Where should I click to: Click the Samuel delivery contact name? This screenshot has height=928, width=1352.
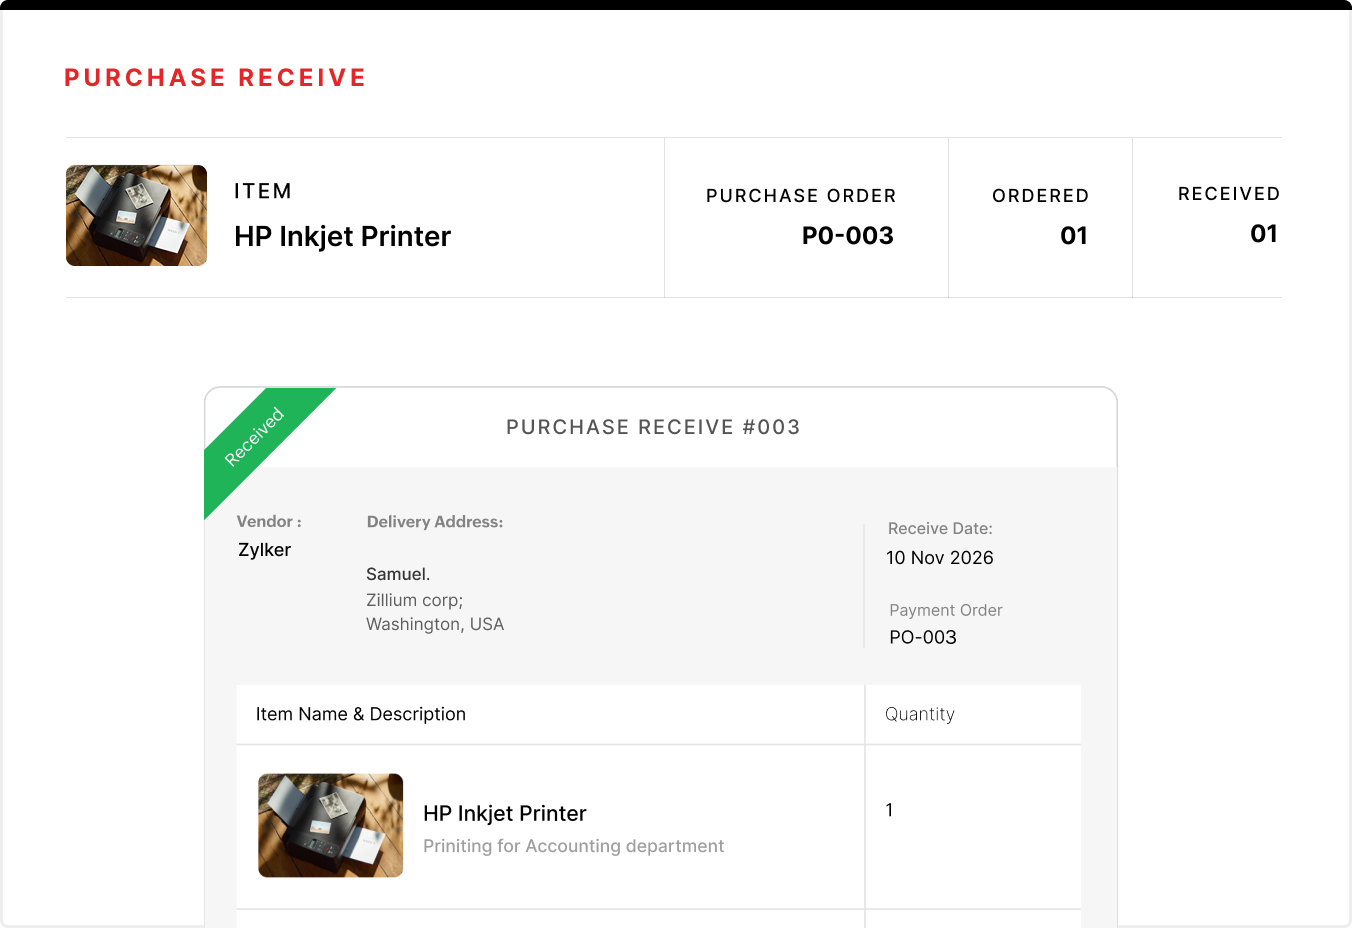397,573
